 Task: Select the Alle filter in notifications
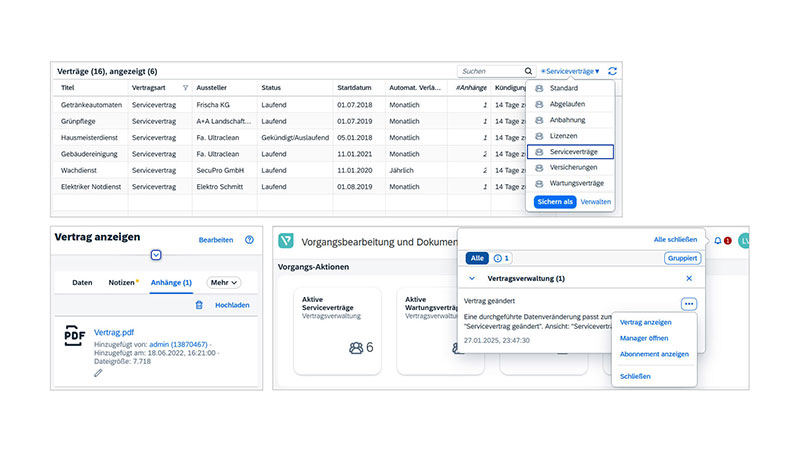477,258
